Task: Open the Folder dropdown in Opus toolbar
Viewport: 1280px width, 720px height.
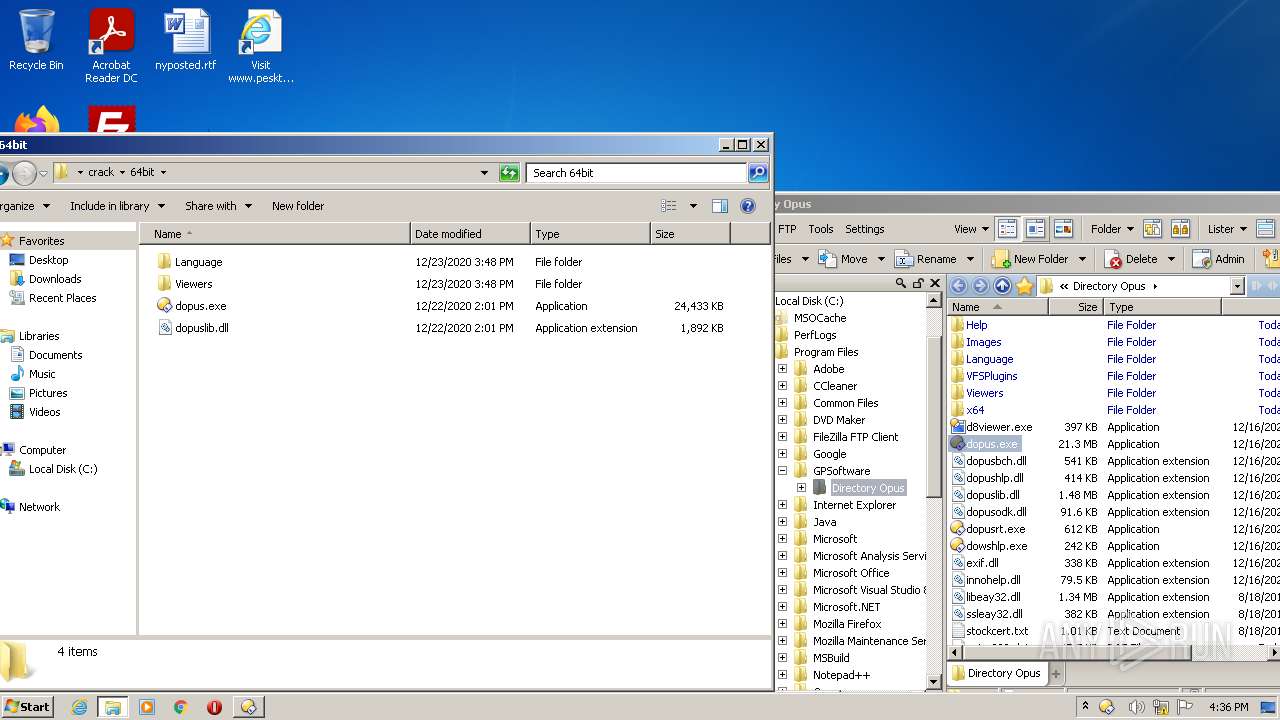Action: point(1112,229)
